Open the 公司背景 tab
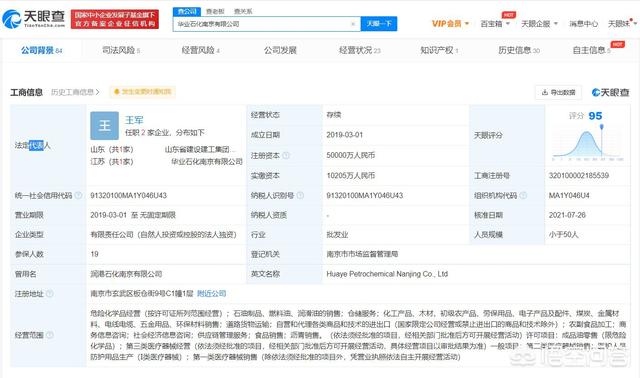The image size is (640, 378). coord(42,50)
